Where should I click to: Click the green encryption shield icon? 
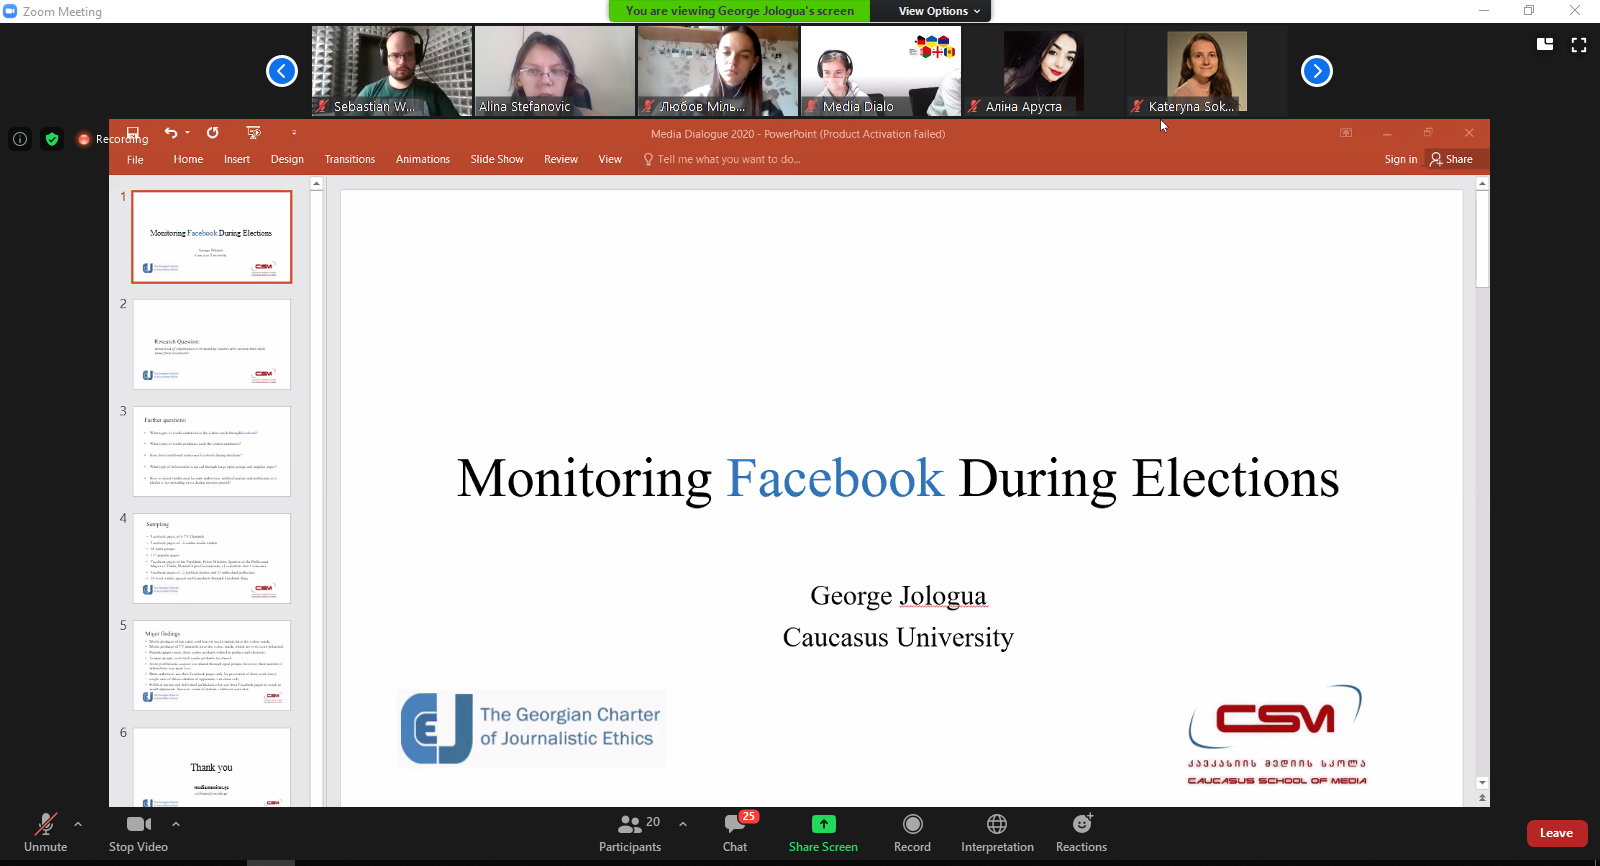[52, 139]
